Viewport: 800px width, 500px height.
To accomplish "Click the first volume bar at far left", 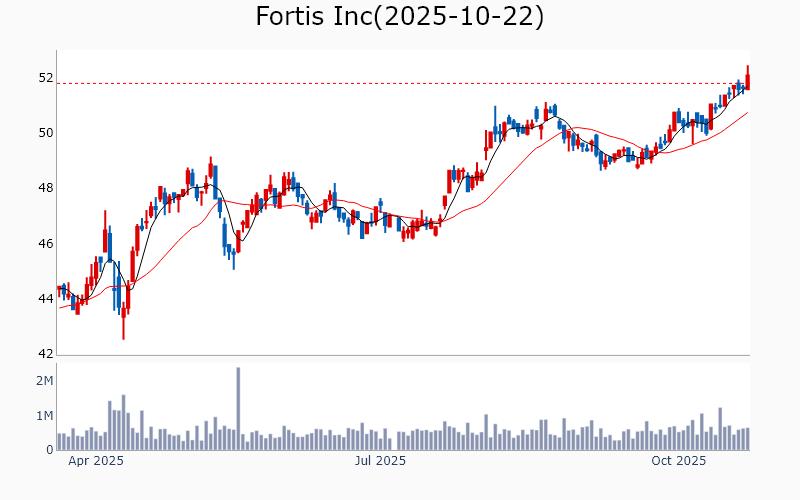I will click(x=59, y=442).
